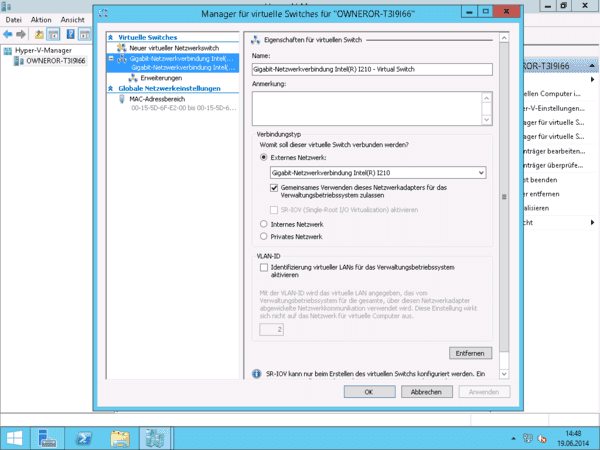Screen dimensions: 600x450
Task: Select the Internes Netzwerk radio button
Action: point(264,224)
